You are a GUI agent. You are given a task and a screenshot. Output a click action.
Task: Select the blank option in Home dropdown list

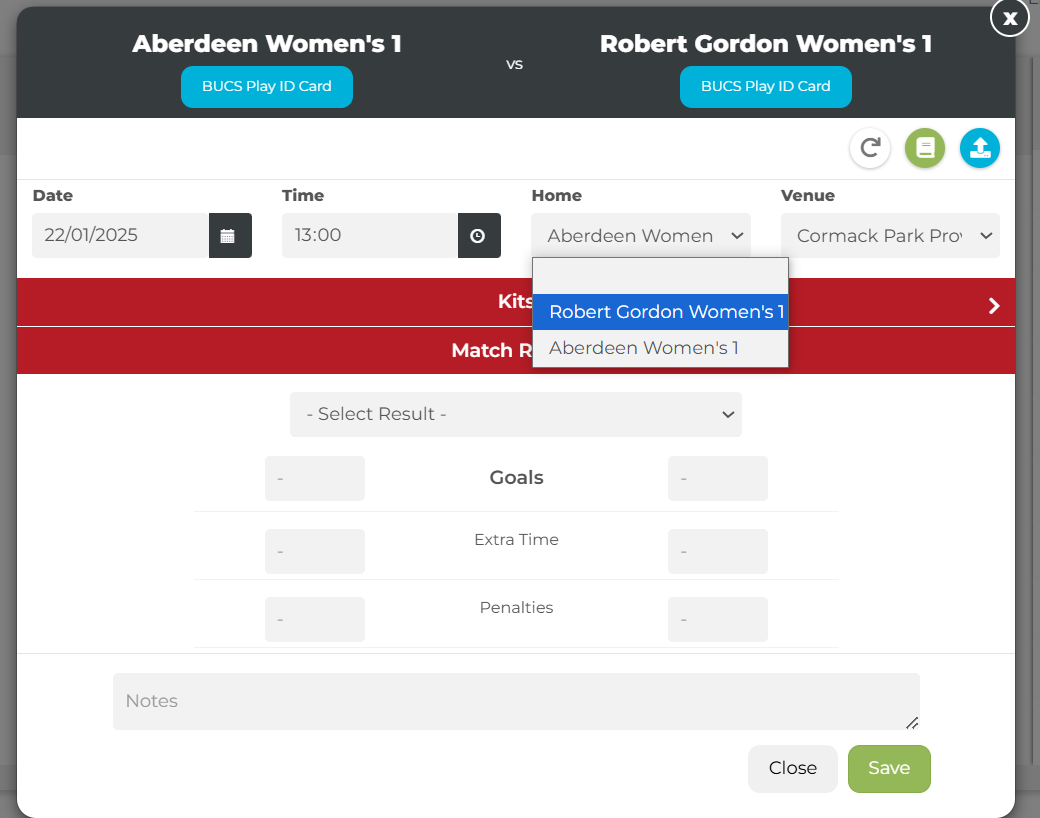(661, 276)
